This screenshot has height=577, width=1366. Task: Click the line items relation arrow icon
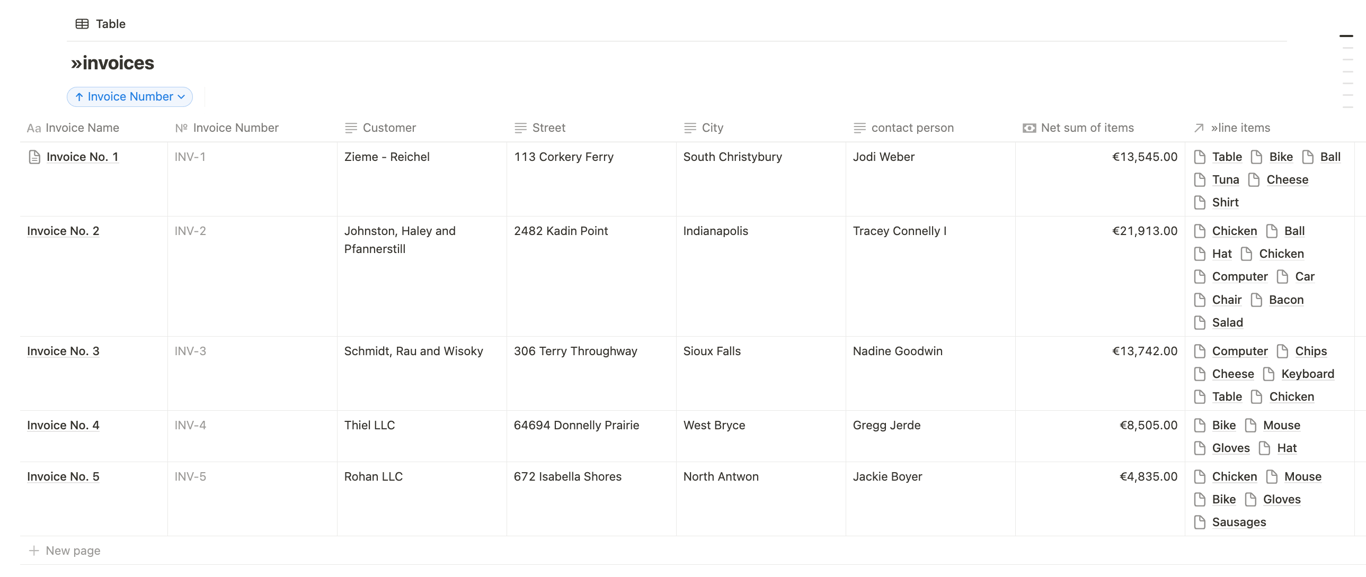(x=1198, y=128)
